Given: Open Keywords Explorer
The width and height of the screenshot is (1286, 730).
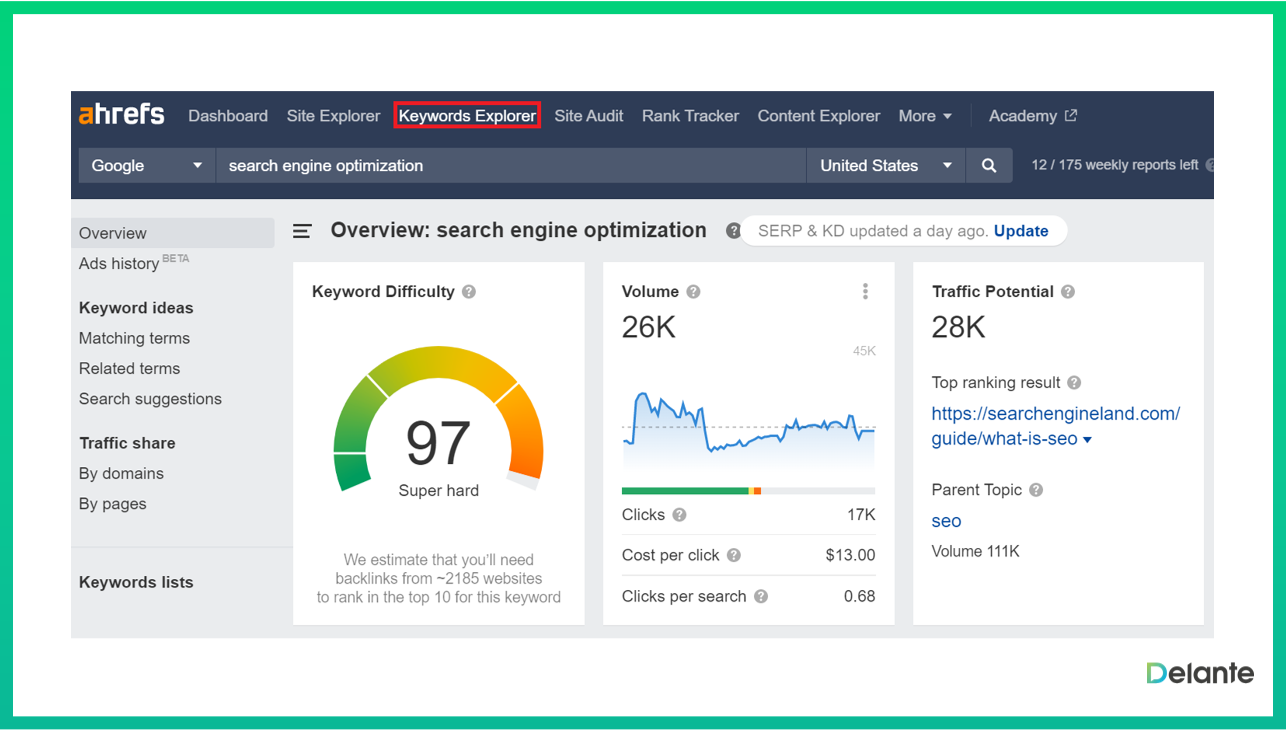Looking at the screenshot, I should click(x=467, y=116).
